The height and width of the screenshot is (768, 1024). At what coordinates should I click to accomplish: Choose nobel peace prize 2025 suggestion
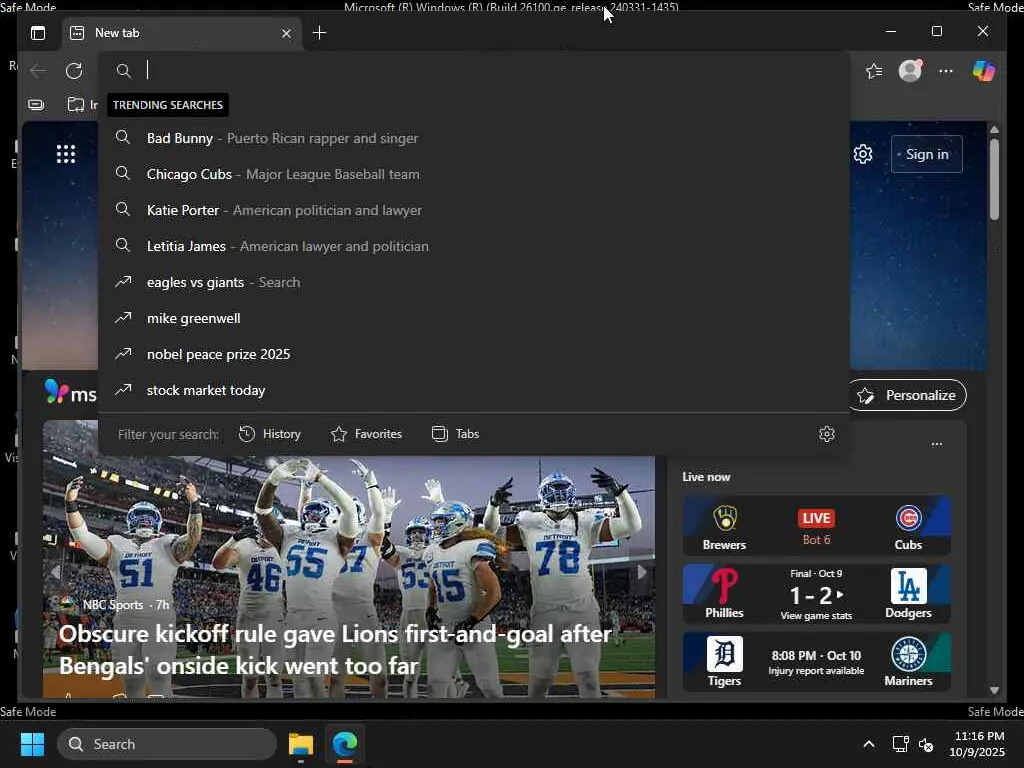(474, 354)
